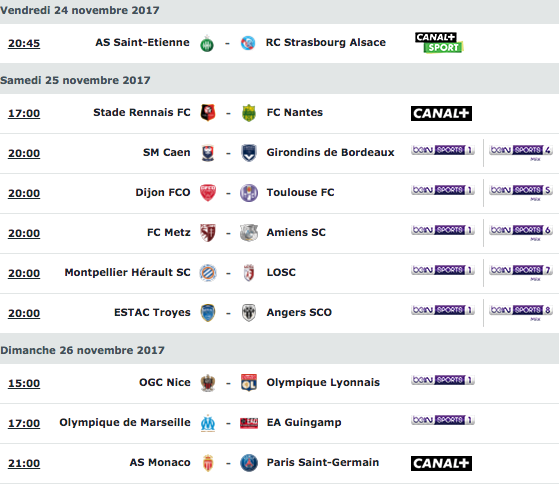
Task: Click the AS Saint-Etienne club crest
Action: tap(207, 43)
